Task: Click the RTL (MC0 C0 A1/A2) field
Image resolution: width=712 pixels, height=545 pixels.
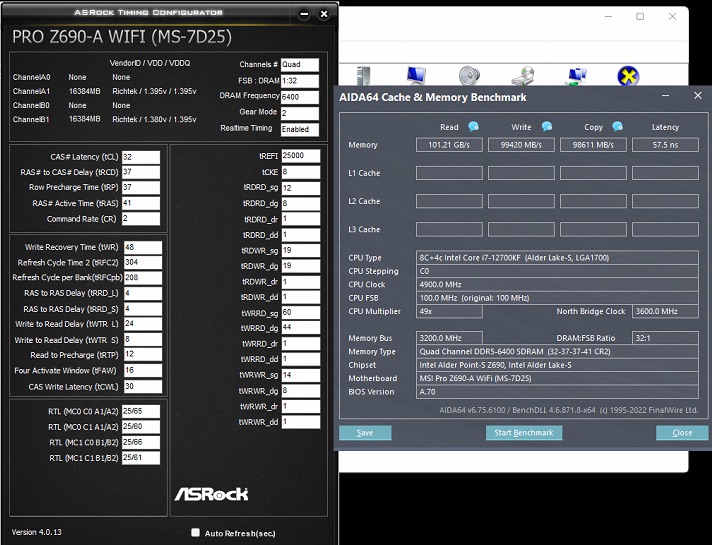Action: click(x=141, y=411)
